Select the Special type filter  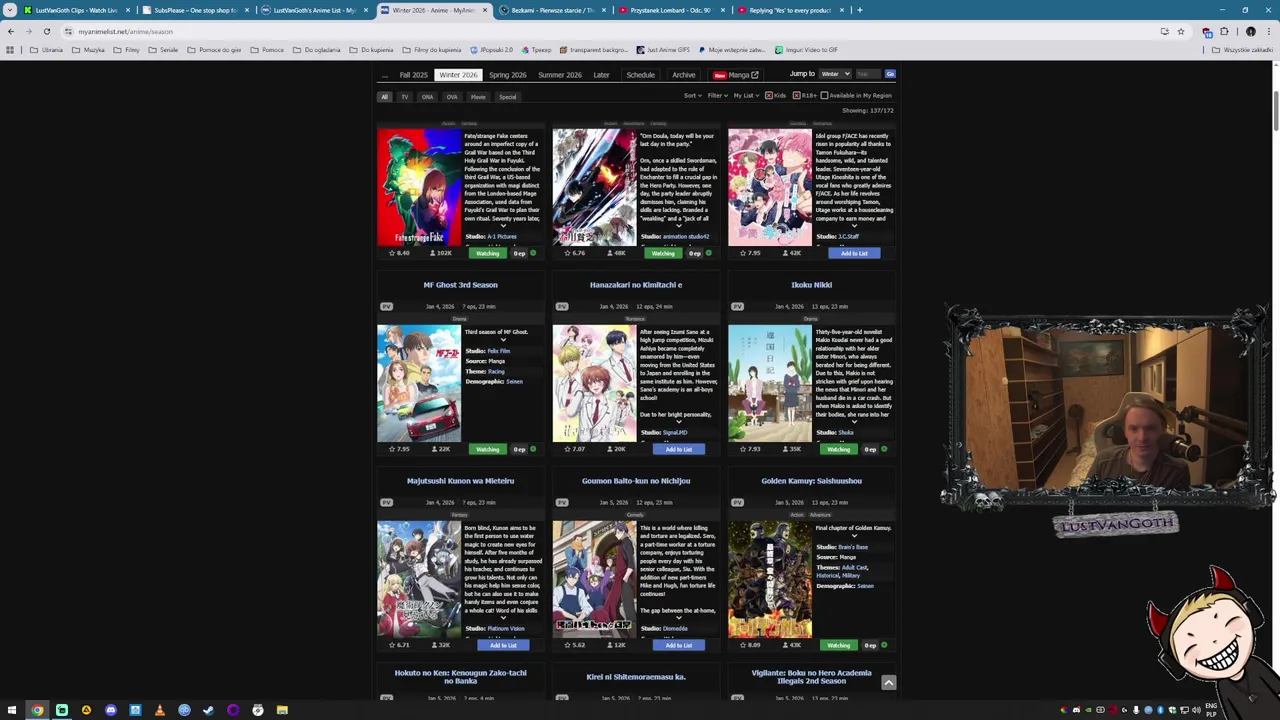[x=508, y=97]
